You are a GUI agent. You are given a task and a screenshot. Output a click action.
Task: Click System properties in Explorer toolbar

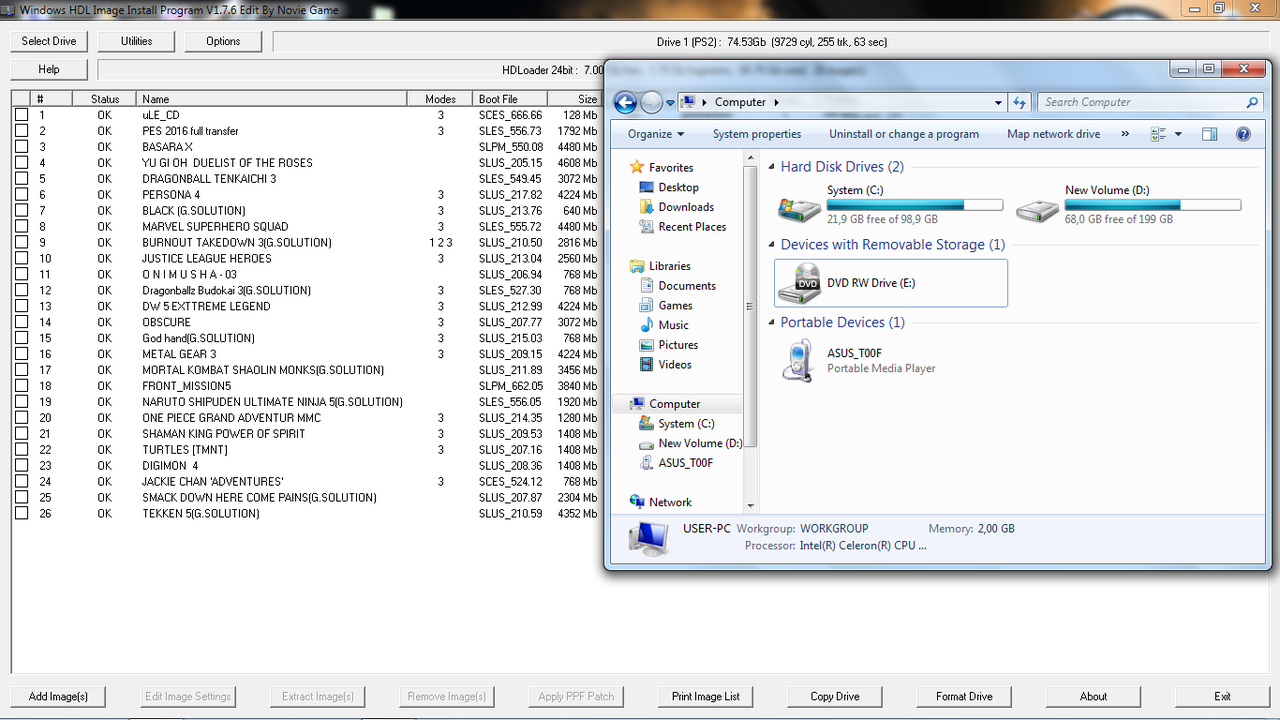pyautogui.click(x=757, y=134)
